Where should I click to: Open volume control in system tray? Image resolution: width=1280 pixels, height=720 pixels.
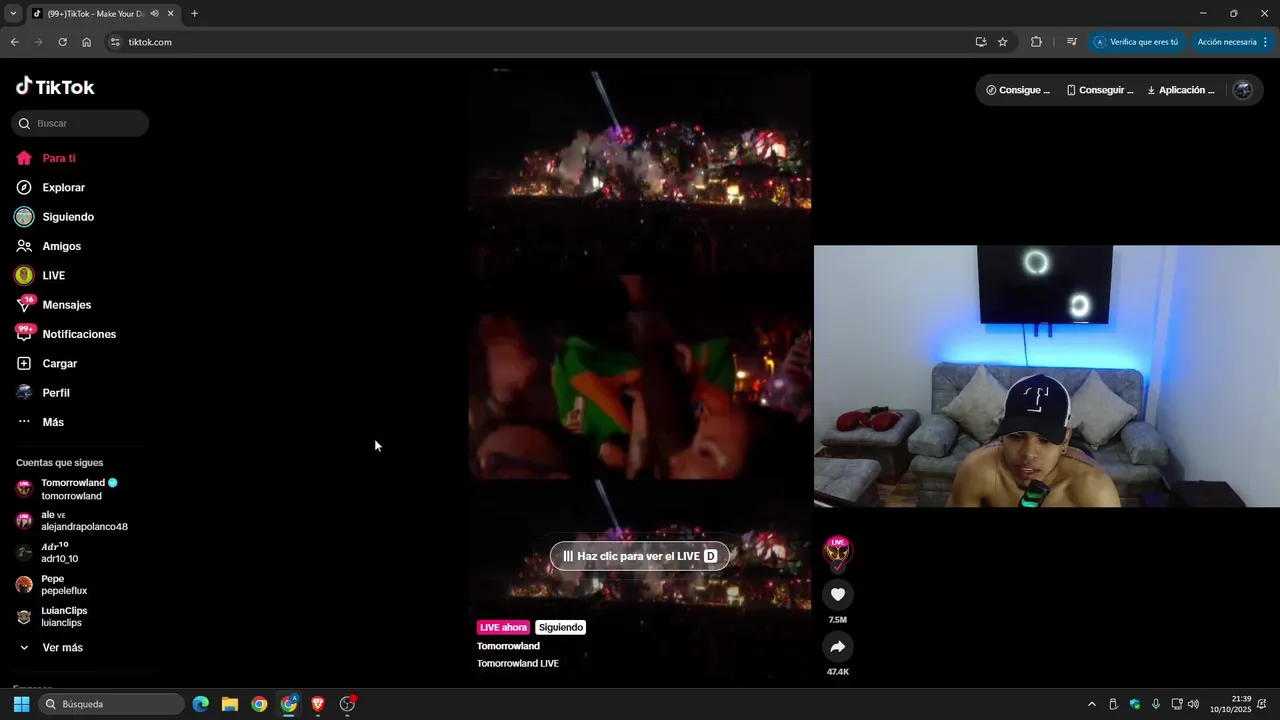click(1193, 704)
